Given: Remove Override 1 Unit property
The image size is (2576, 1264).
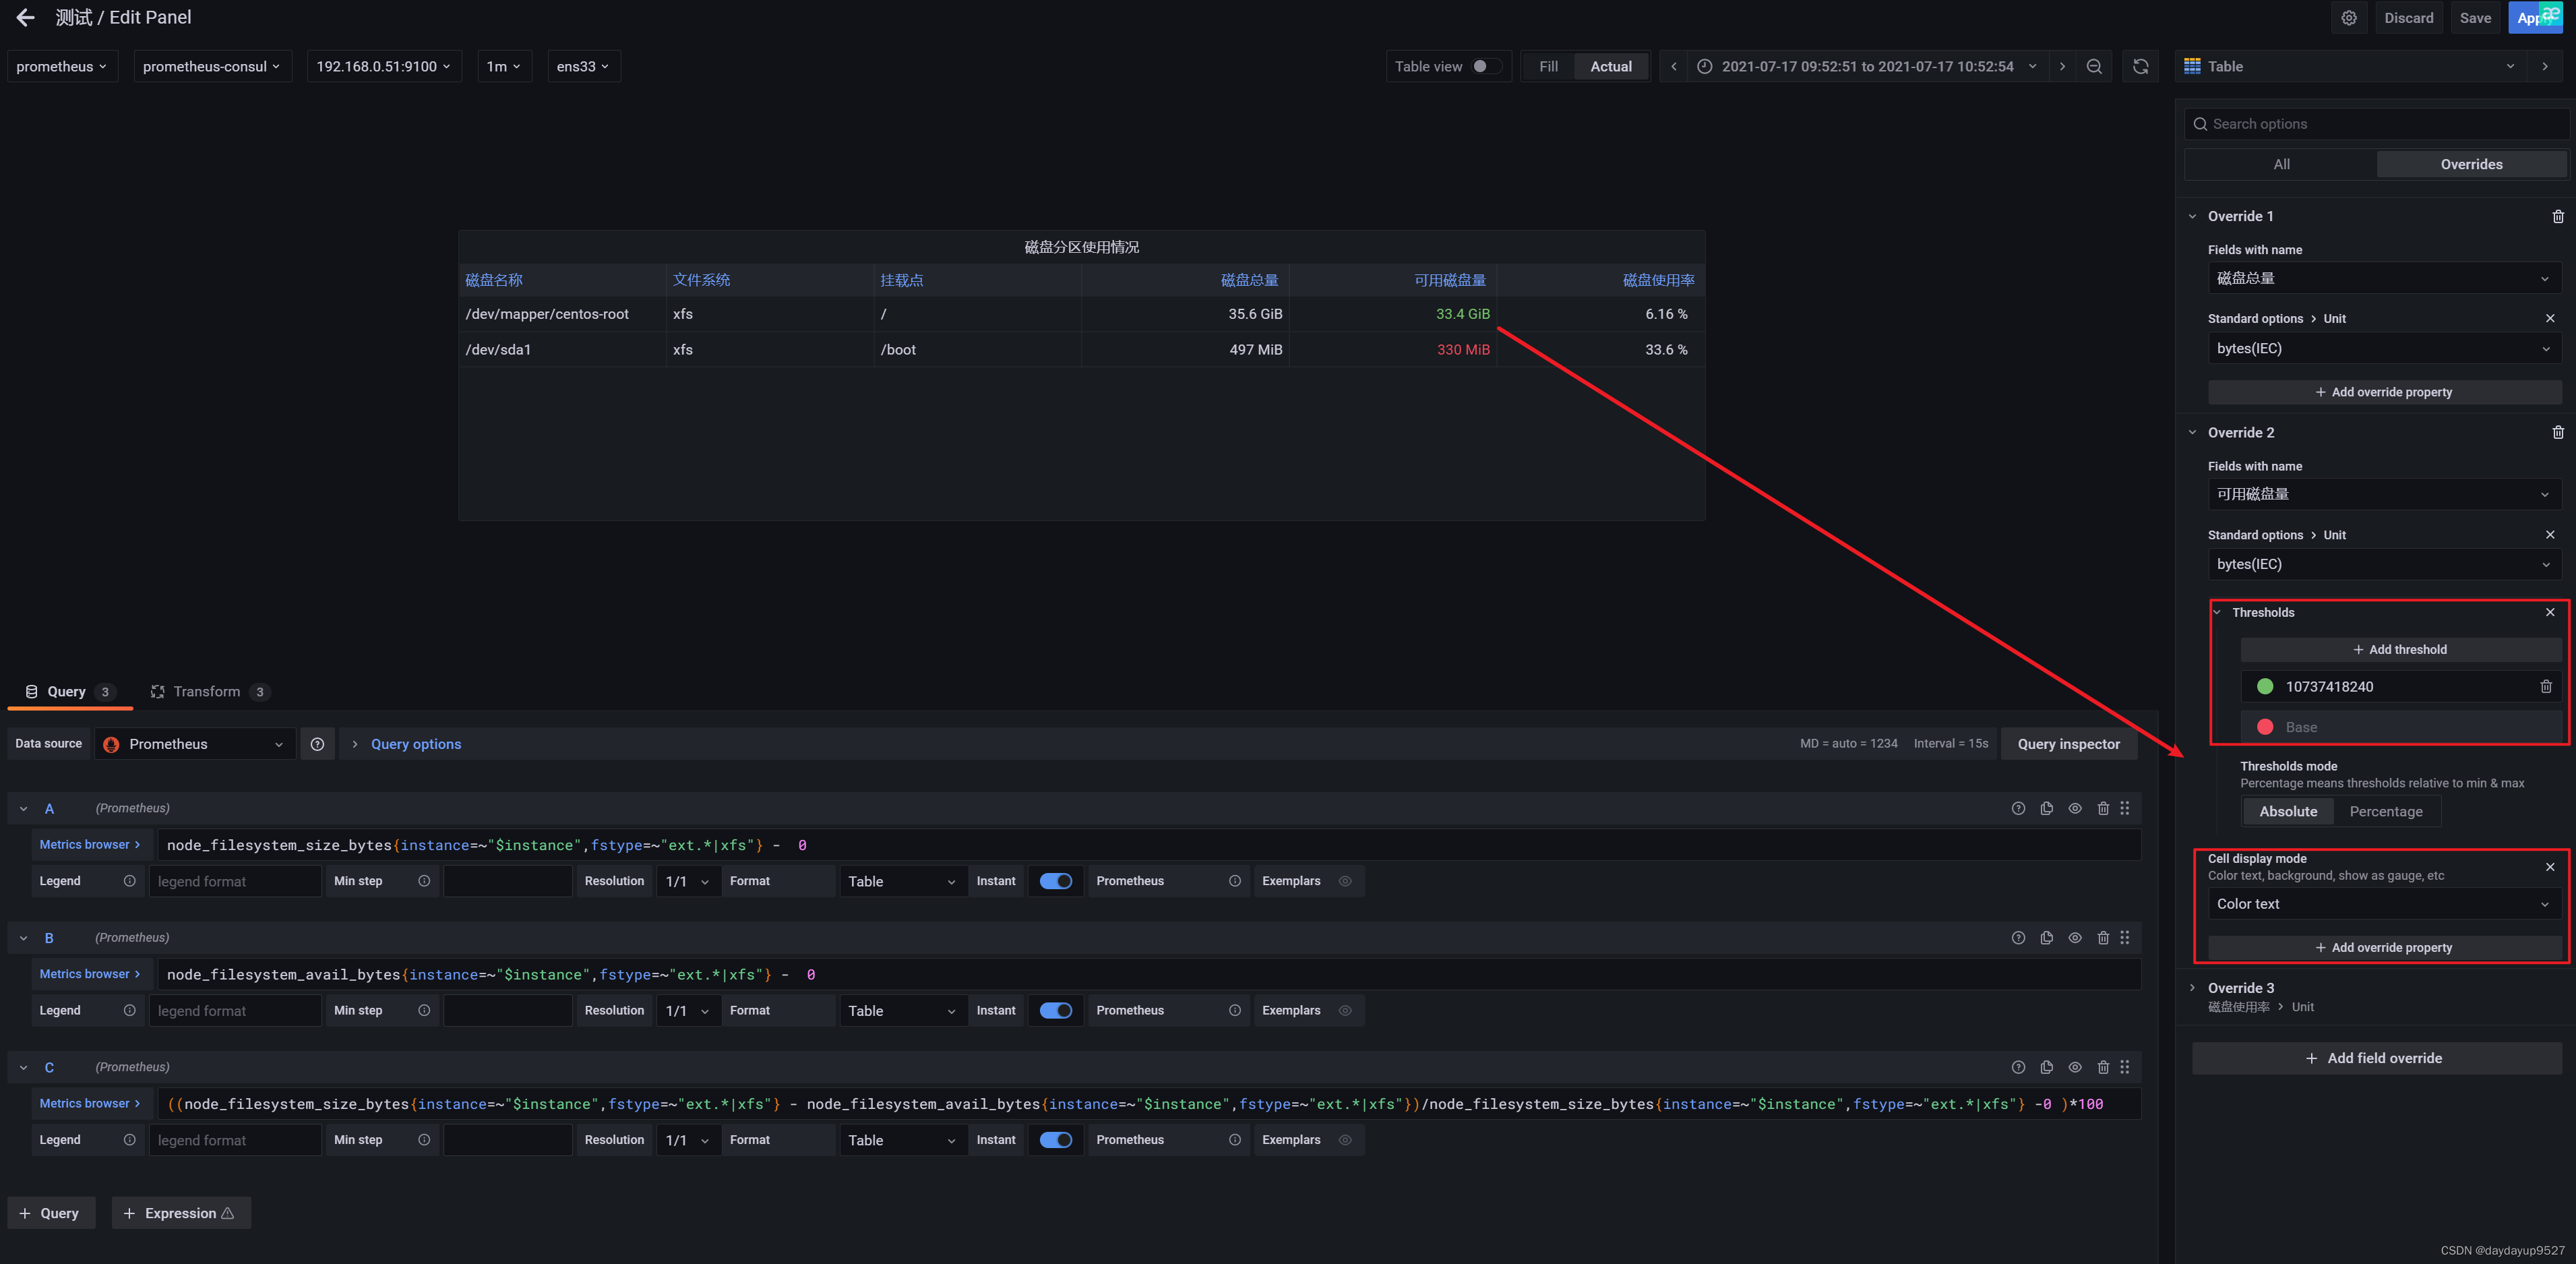Looking at the screenshot, I should coord(2550,318).
